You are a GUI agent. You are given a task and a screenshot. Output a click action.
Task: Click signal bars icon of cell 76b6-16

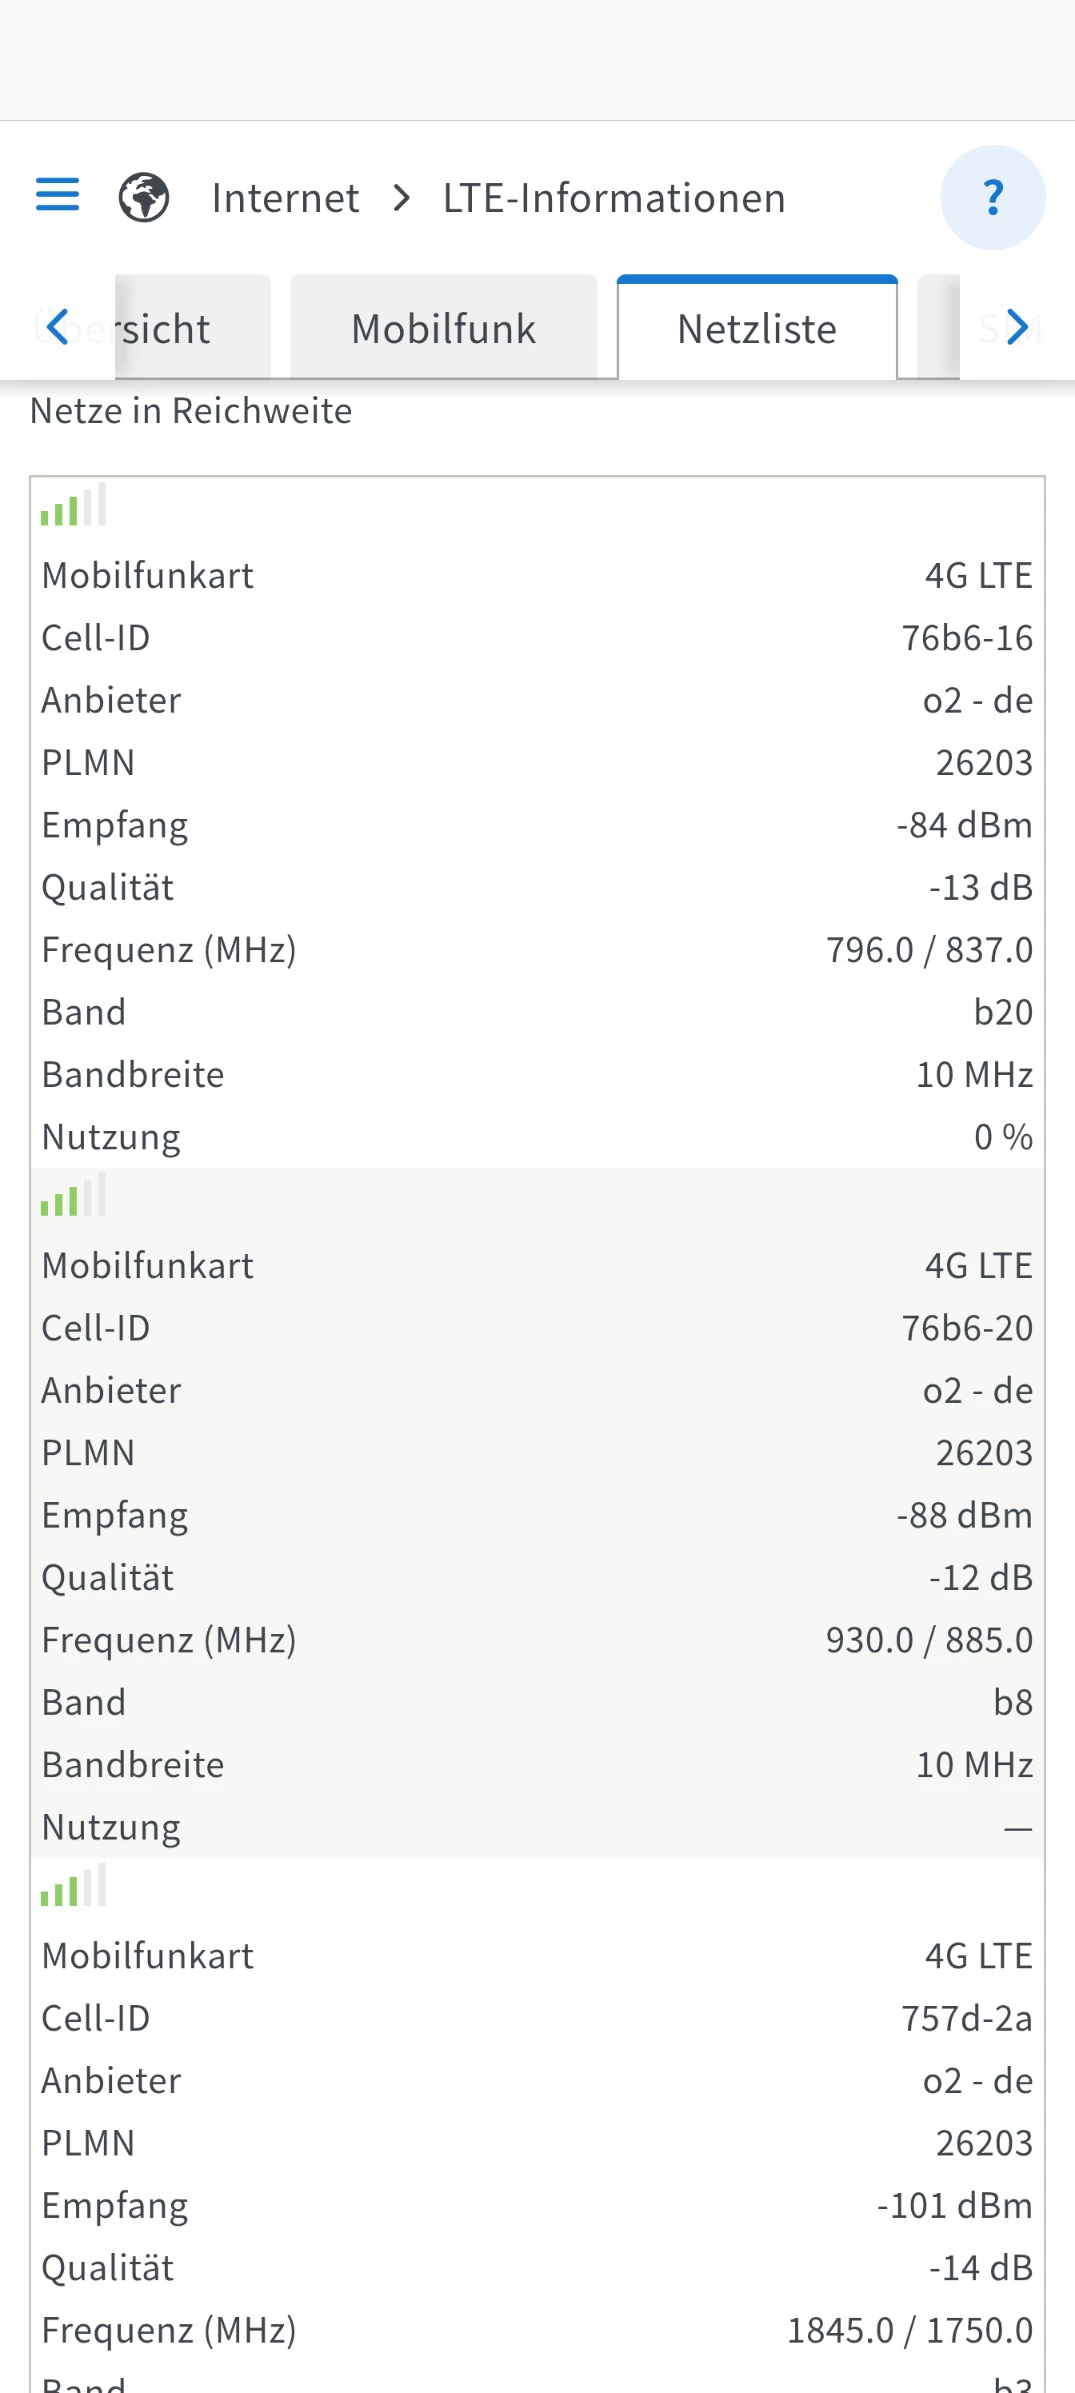click(x=73, y=506)
